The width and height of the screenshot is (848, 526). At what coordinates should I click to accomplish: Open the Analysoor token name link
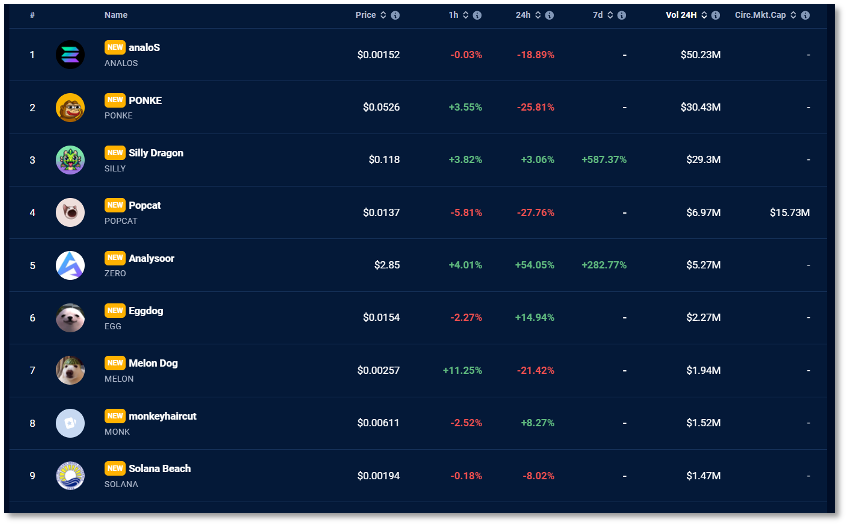(x=151, y=258)
